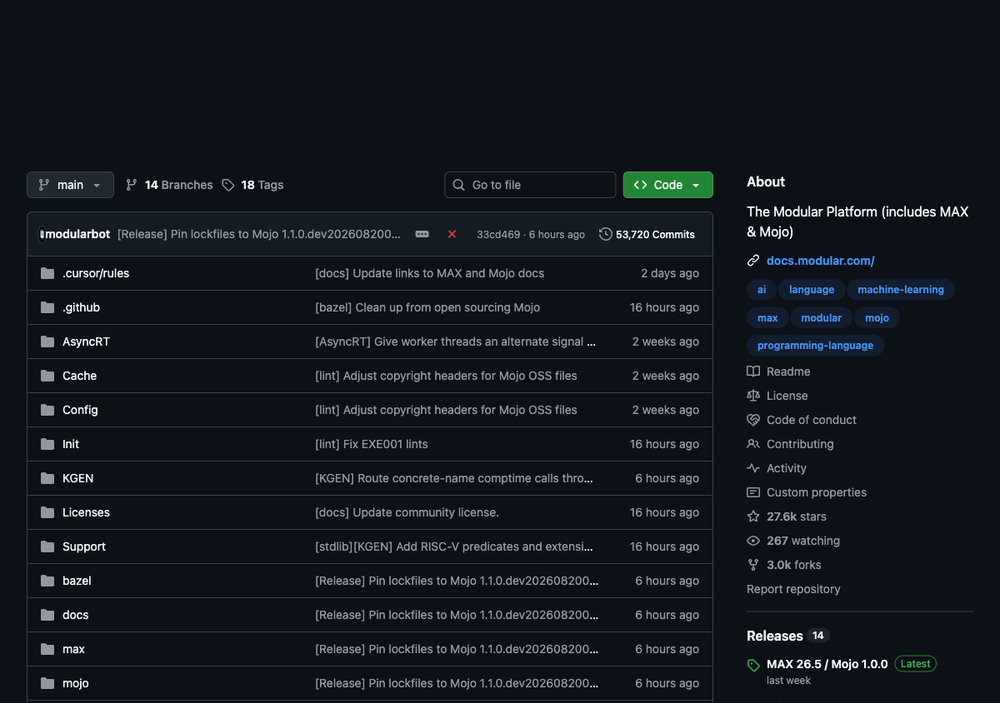Click the commit history clock icon

click(605, 234)
